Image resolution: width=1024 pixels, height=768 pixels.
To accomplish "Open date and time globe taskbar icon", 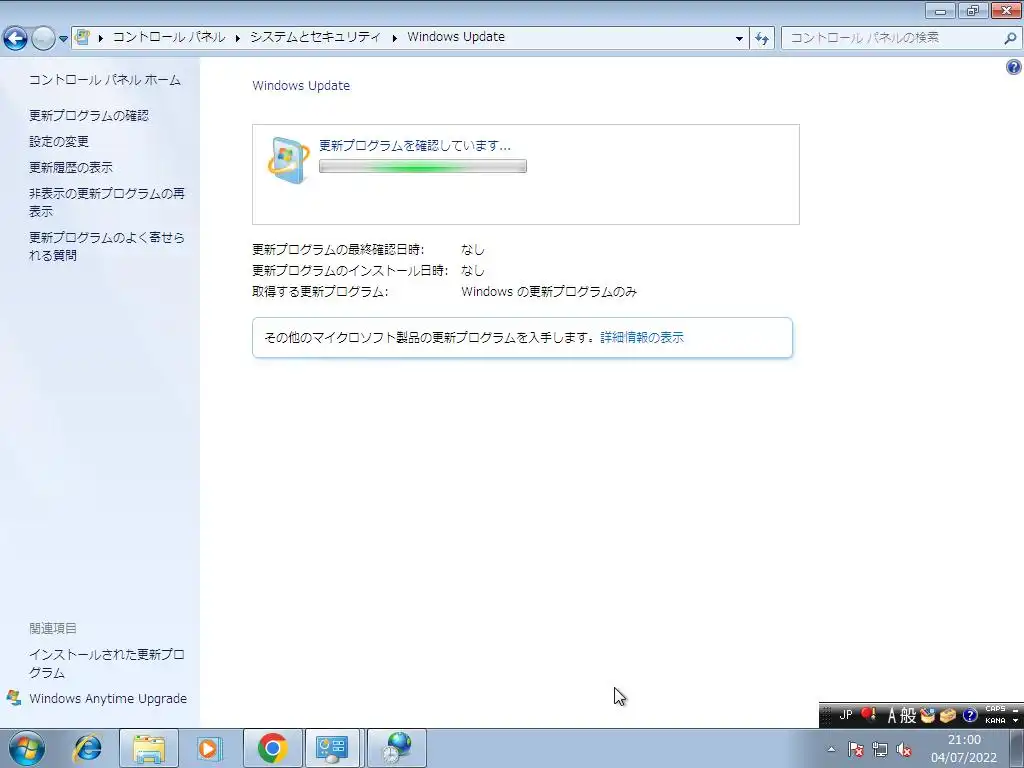I will [397, 748].
